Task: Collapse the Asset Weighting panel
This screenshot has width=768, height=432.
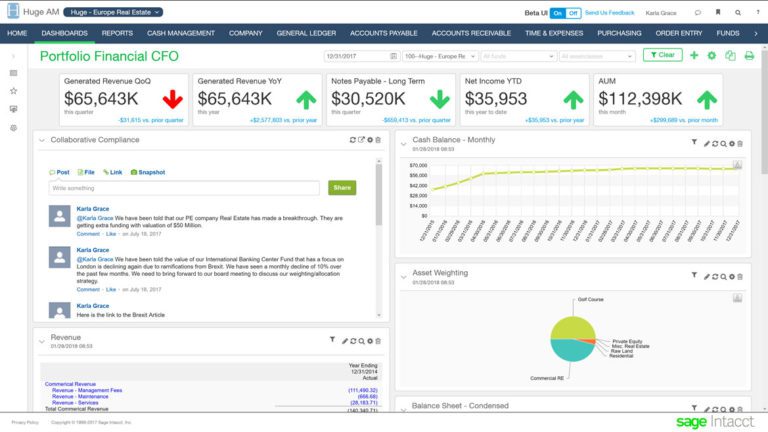Action: [x=402, y=272]
